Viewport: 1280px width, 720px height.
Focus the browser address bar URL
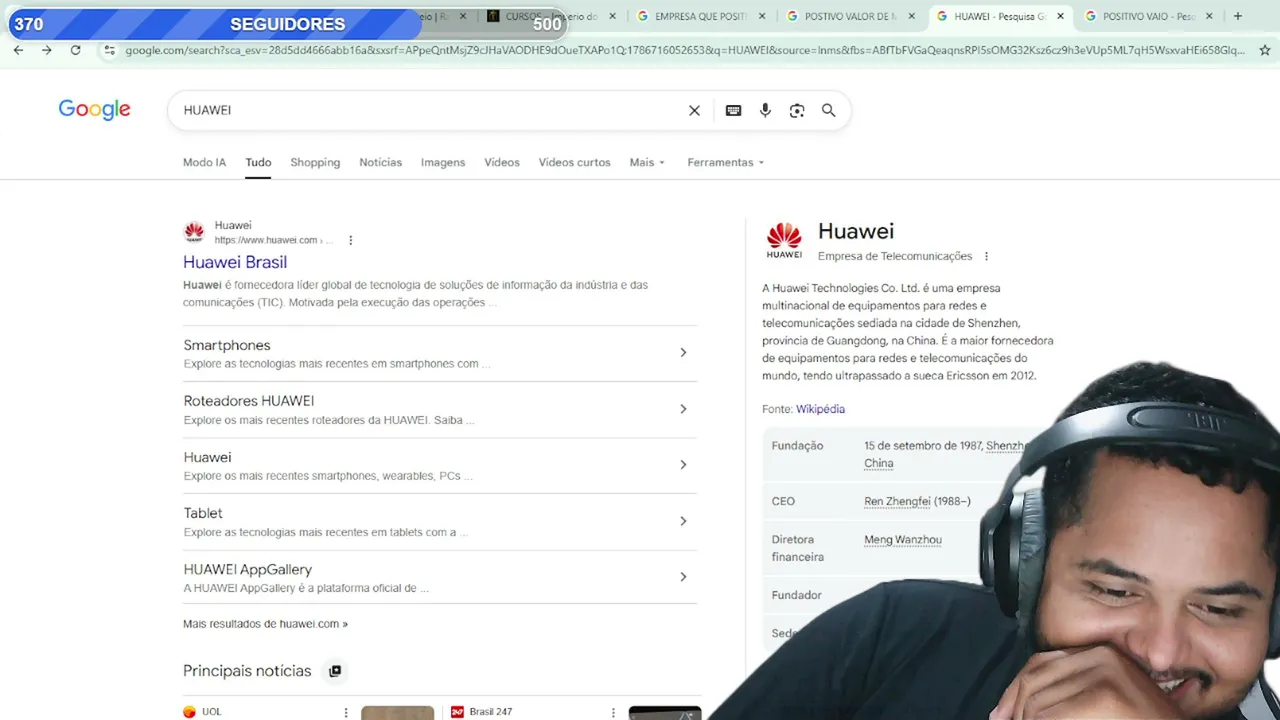coord(685,50)
